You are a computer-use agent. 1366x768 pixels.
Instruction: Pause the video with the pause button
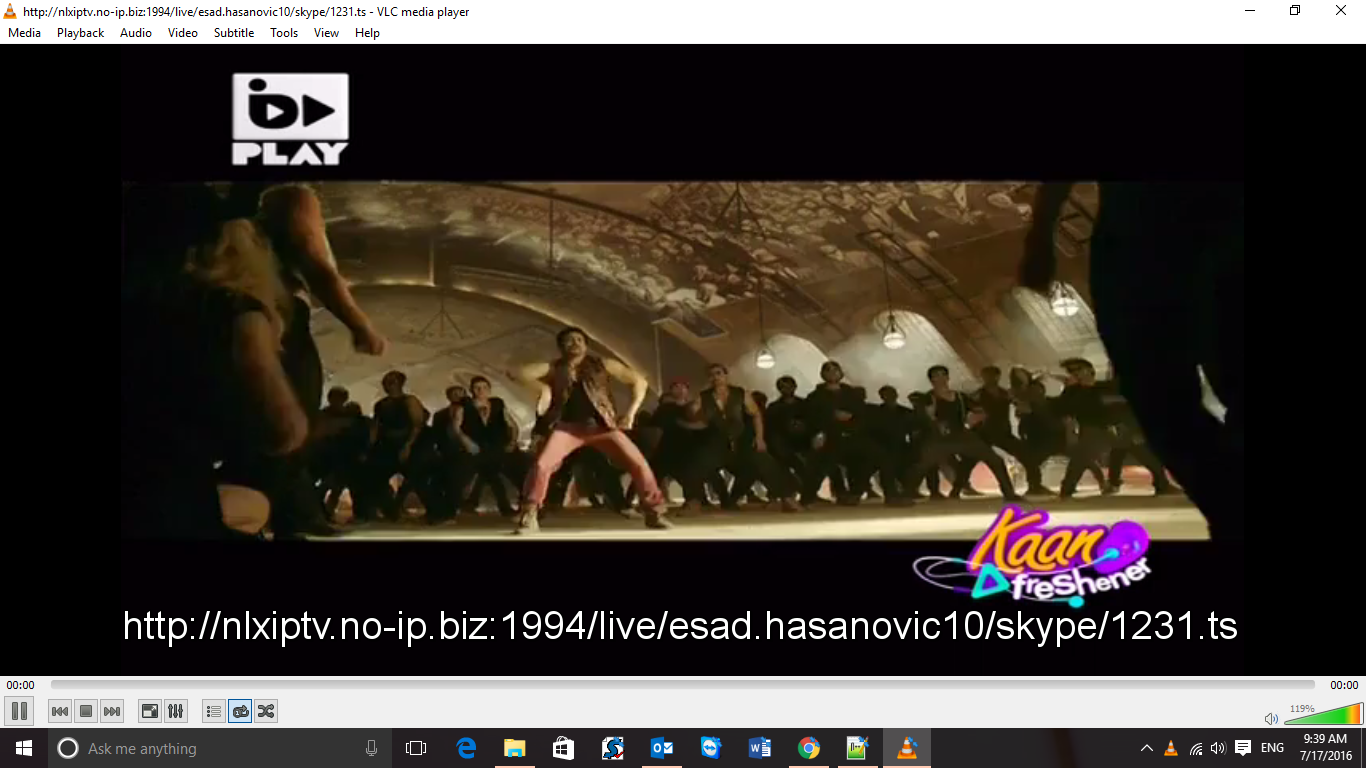[x=19, y=711]
